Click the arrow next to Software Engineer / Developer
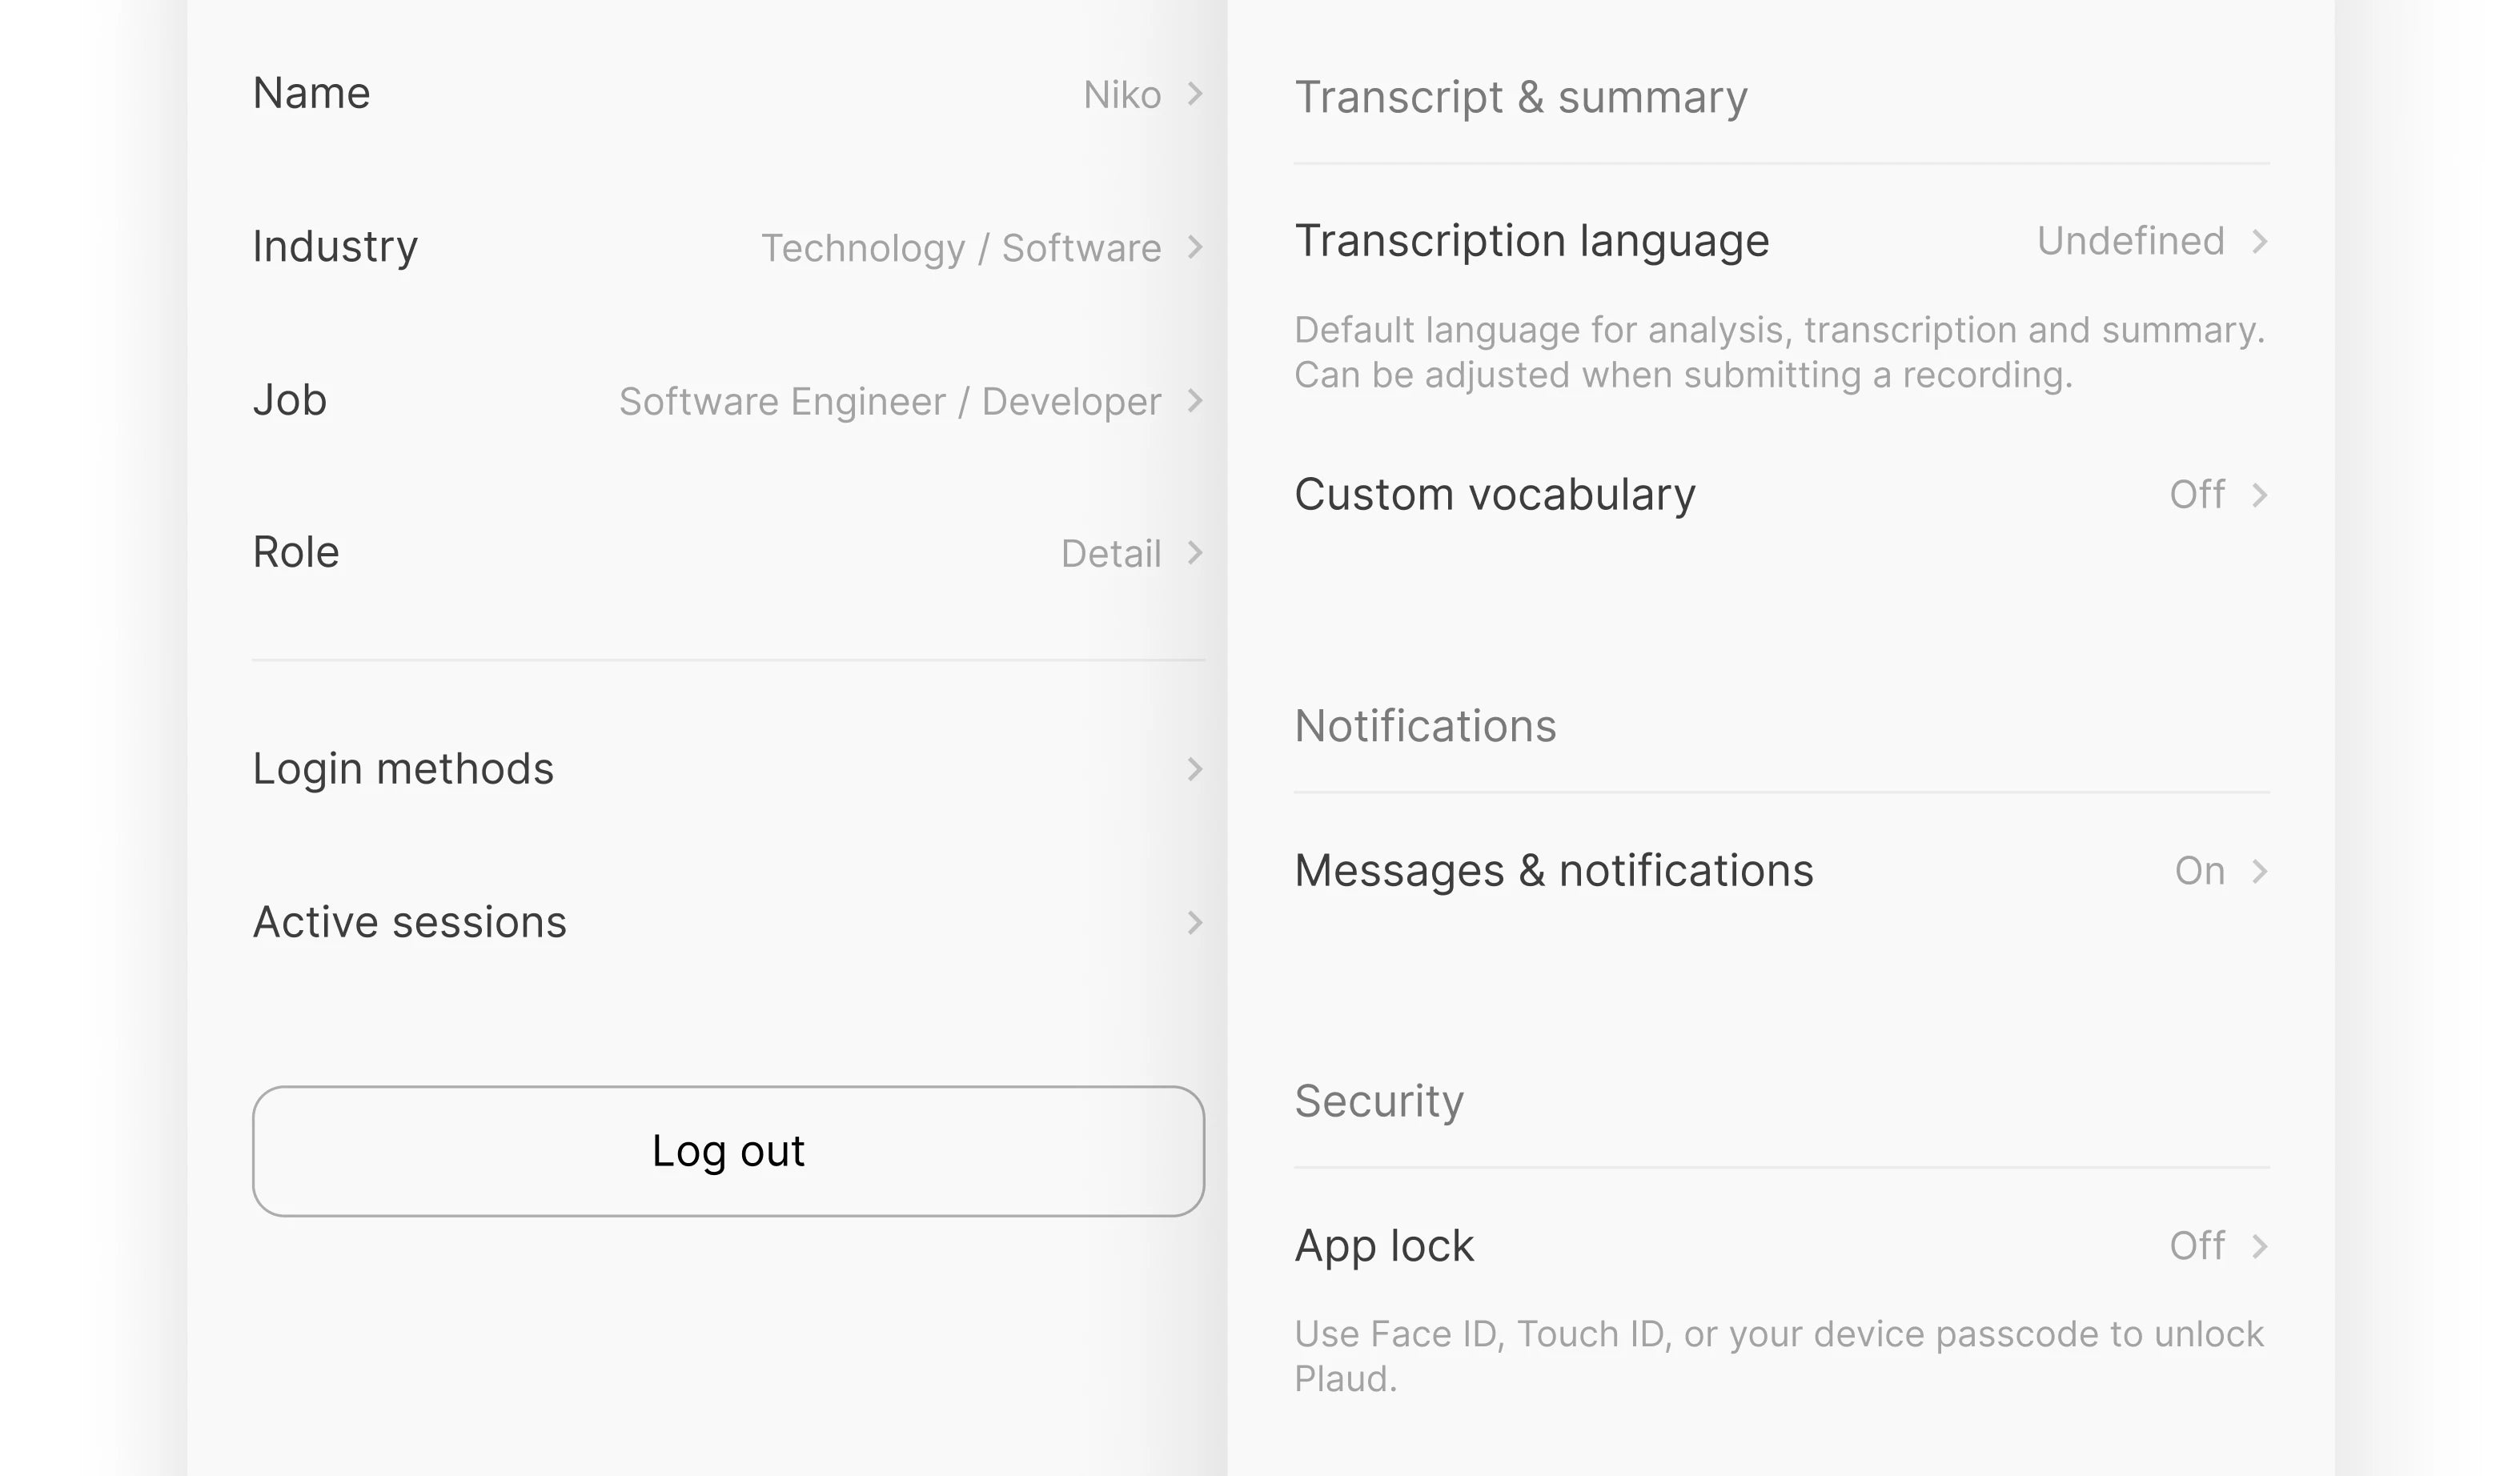This screenshot has height=1476, width=2520. (1194, 401)
